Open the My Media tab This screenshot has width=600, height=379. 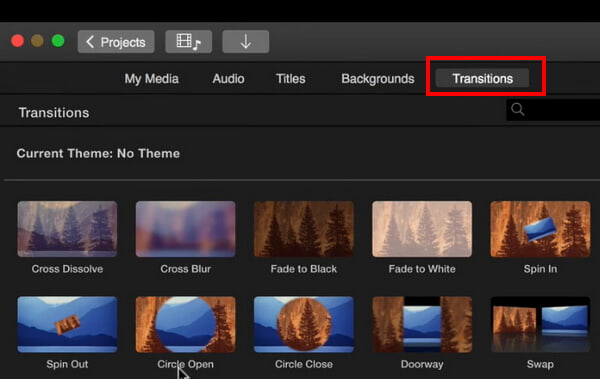point(152,79)
